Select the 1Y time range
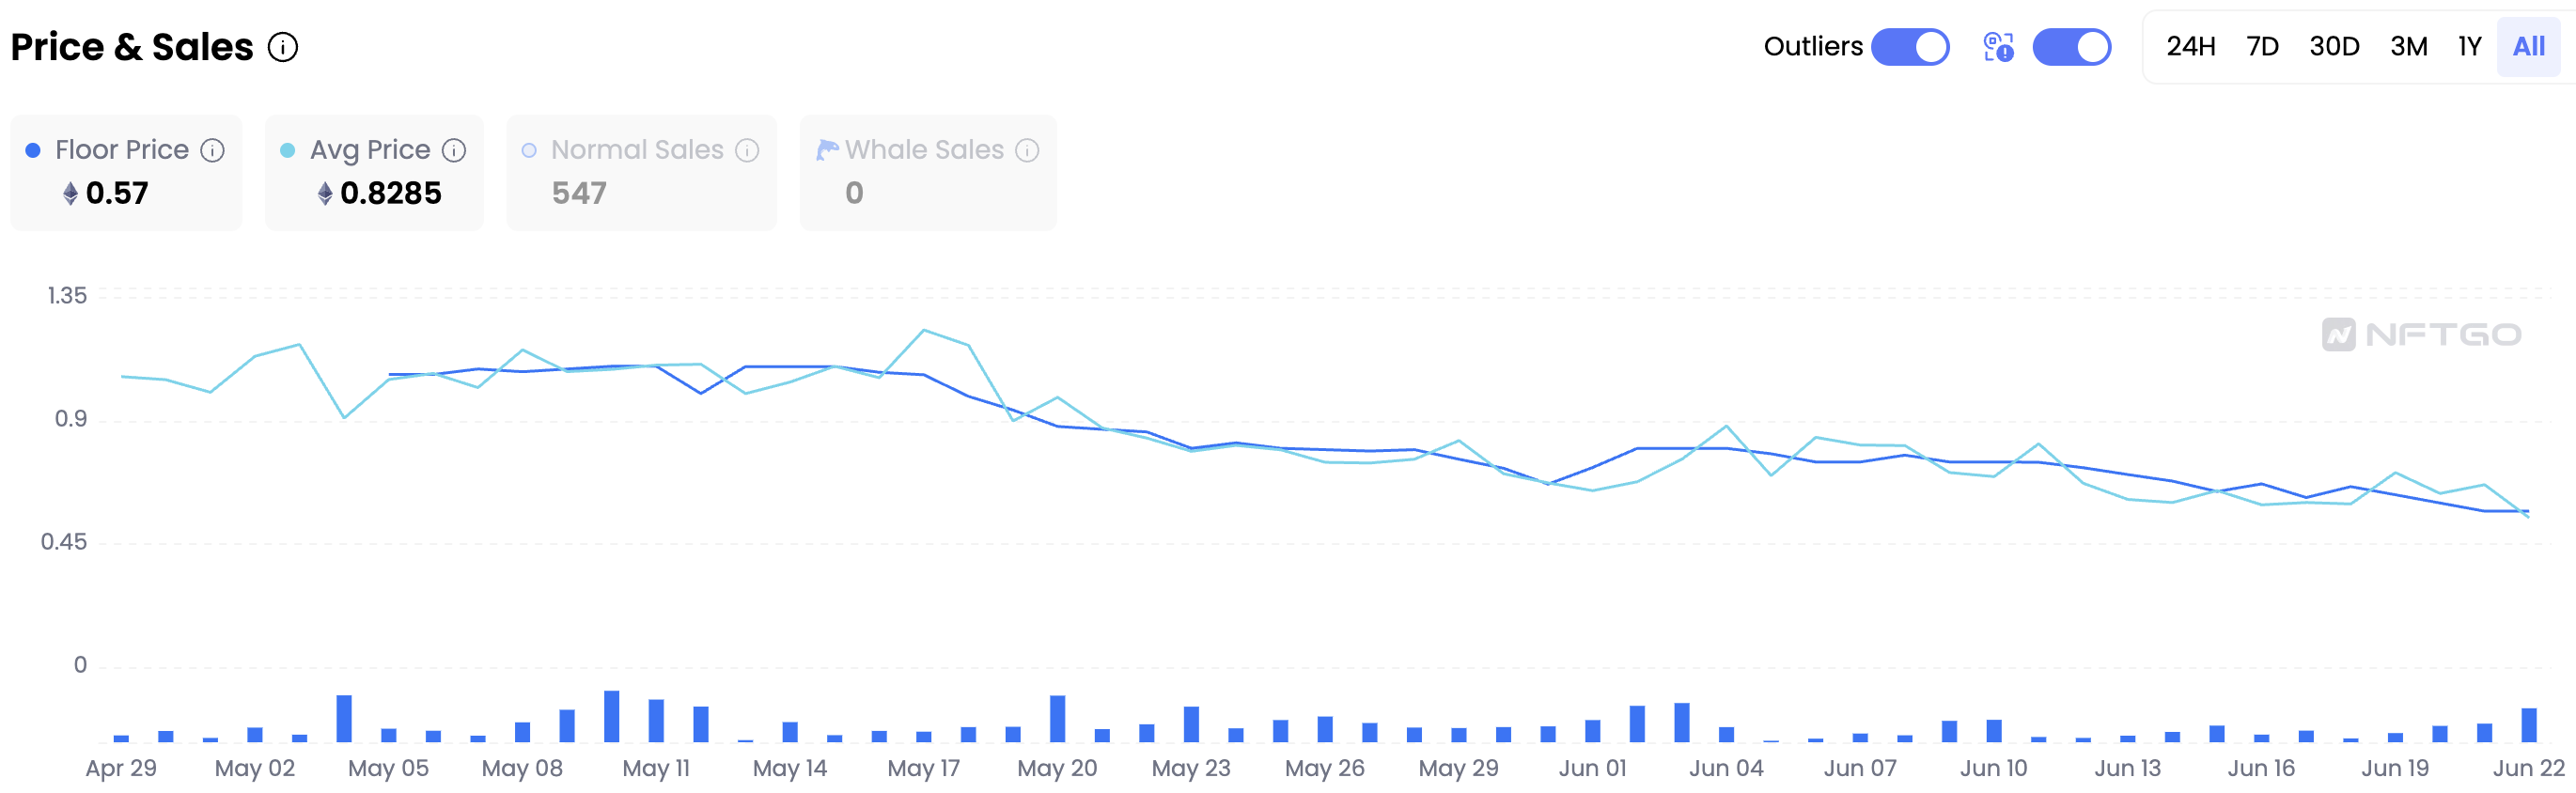 [2469, 47]
